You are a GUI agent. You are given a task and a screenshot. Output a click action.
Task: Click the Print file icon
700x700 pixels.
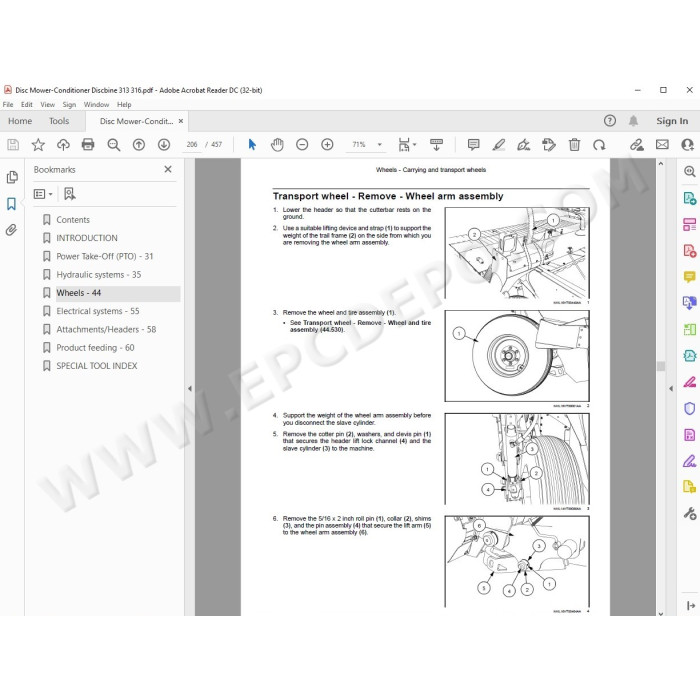[88, 144]
